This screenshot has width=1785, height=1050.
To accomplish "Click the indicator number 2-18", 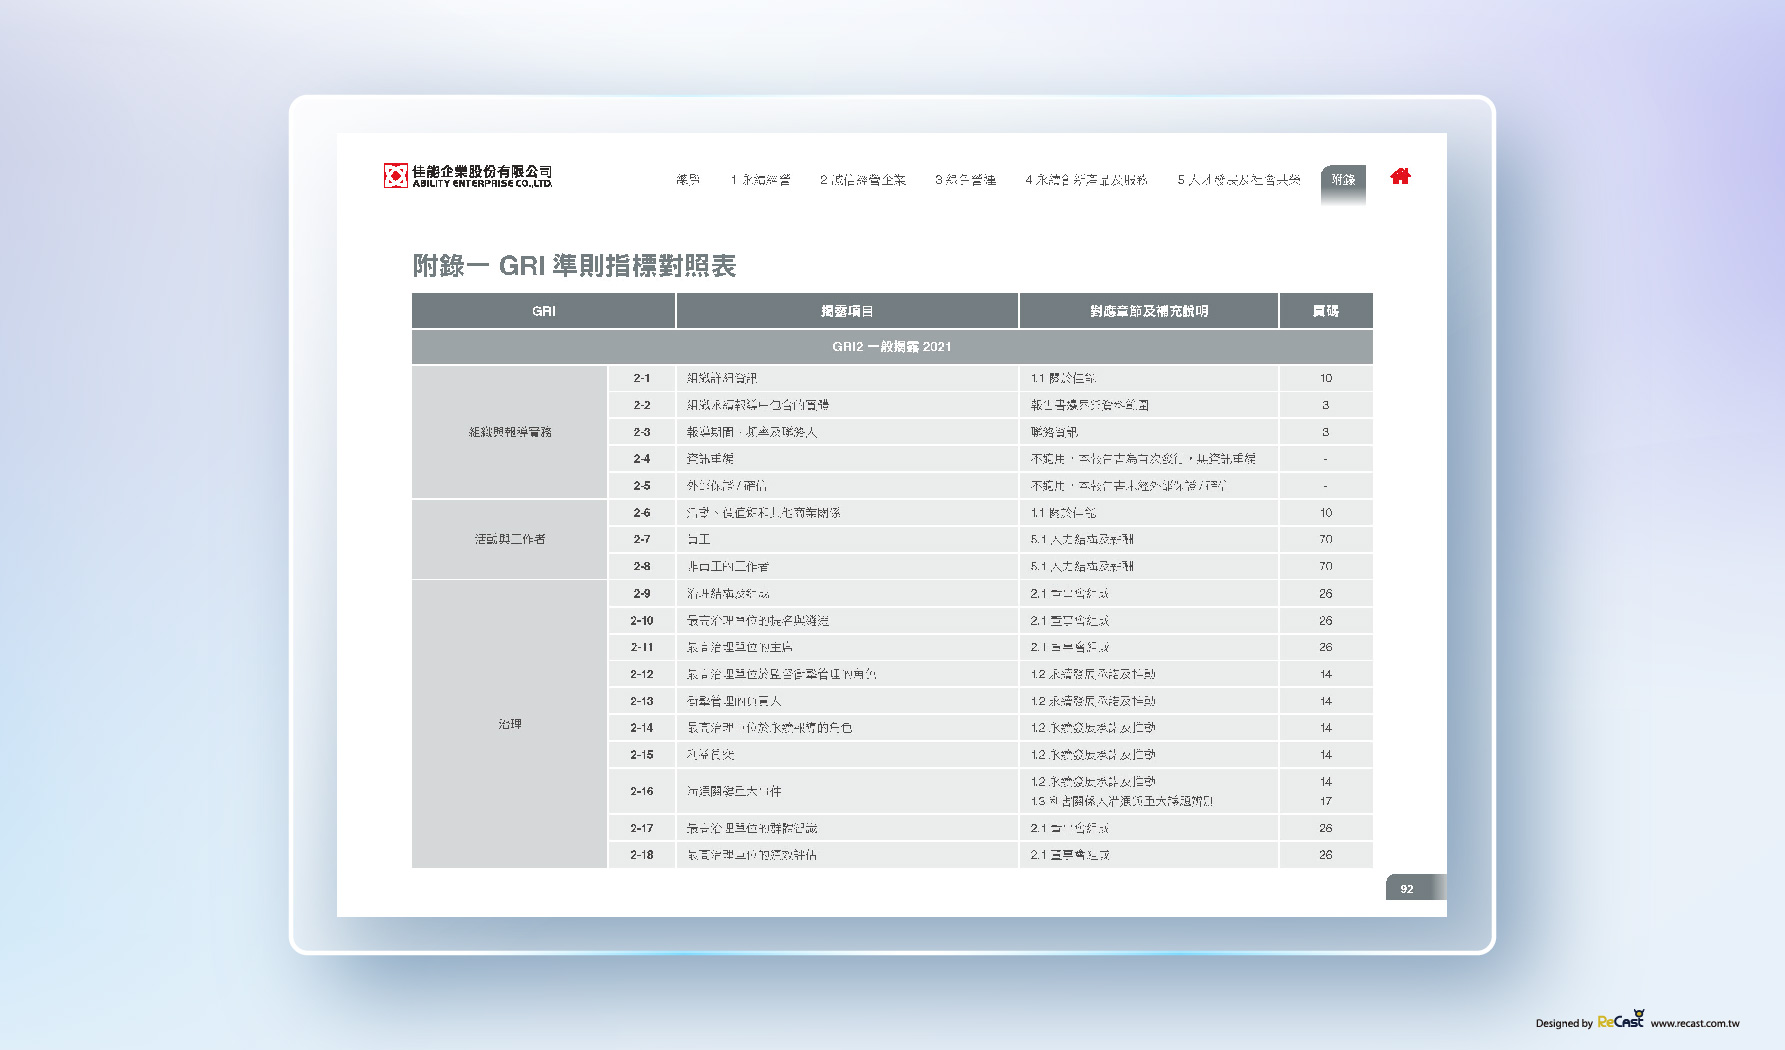I will tap(642, 855).
